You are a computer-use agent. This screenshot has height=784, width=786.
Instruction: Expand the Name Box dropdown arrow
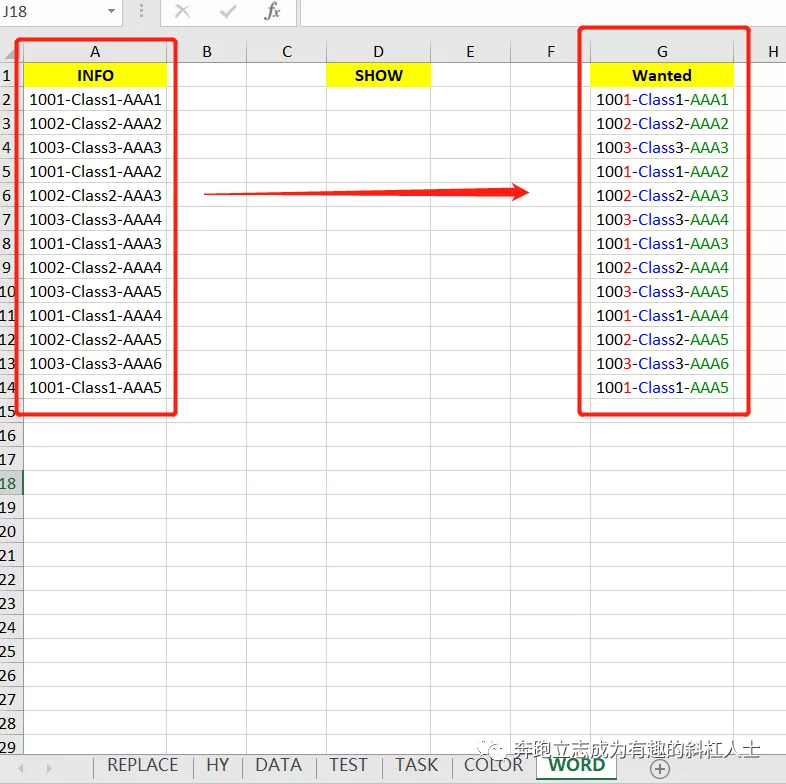pos(111,11)
